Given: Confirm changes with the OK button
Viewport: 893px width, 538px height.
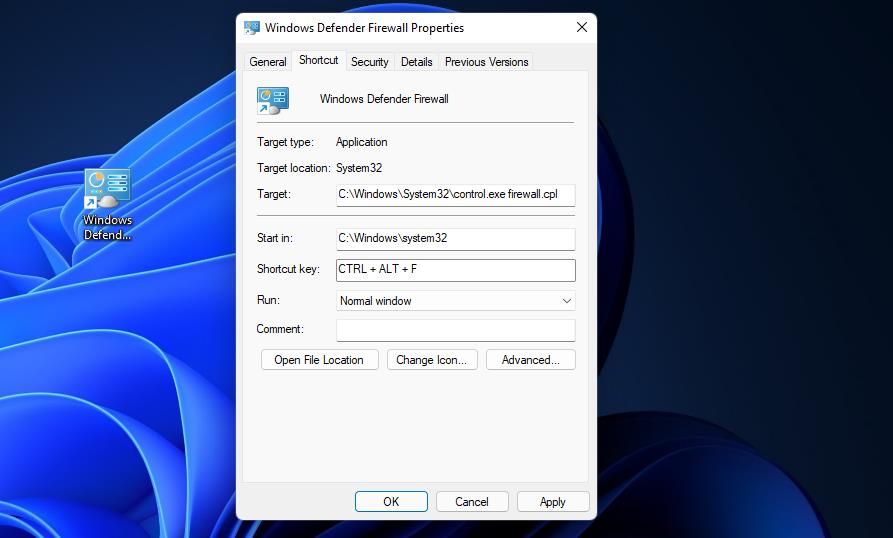Looking at the screenshot, I should click(391, 502).
